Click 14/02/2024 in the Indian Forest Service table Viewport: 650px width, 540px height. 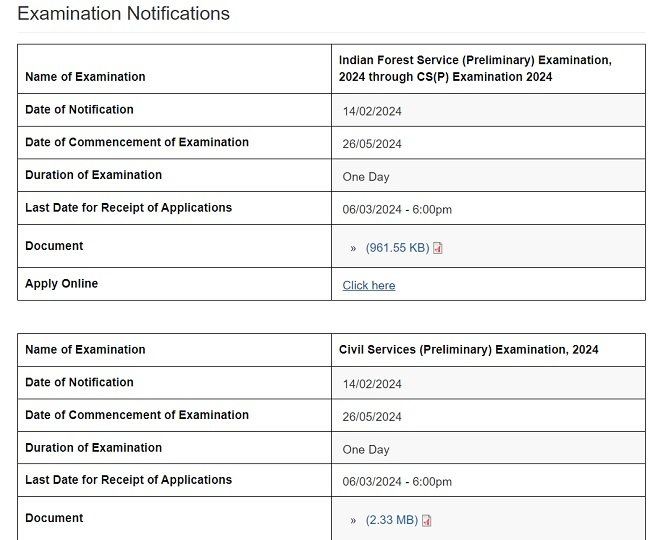click(372, 112)
